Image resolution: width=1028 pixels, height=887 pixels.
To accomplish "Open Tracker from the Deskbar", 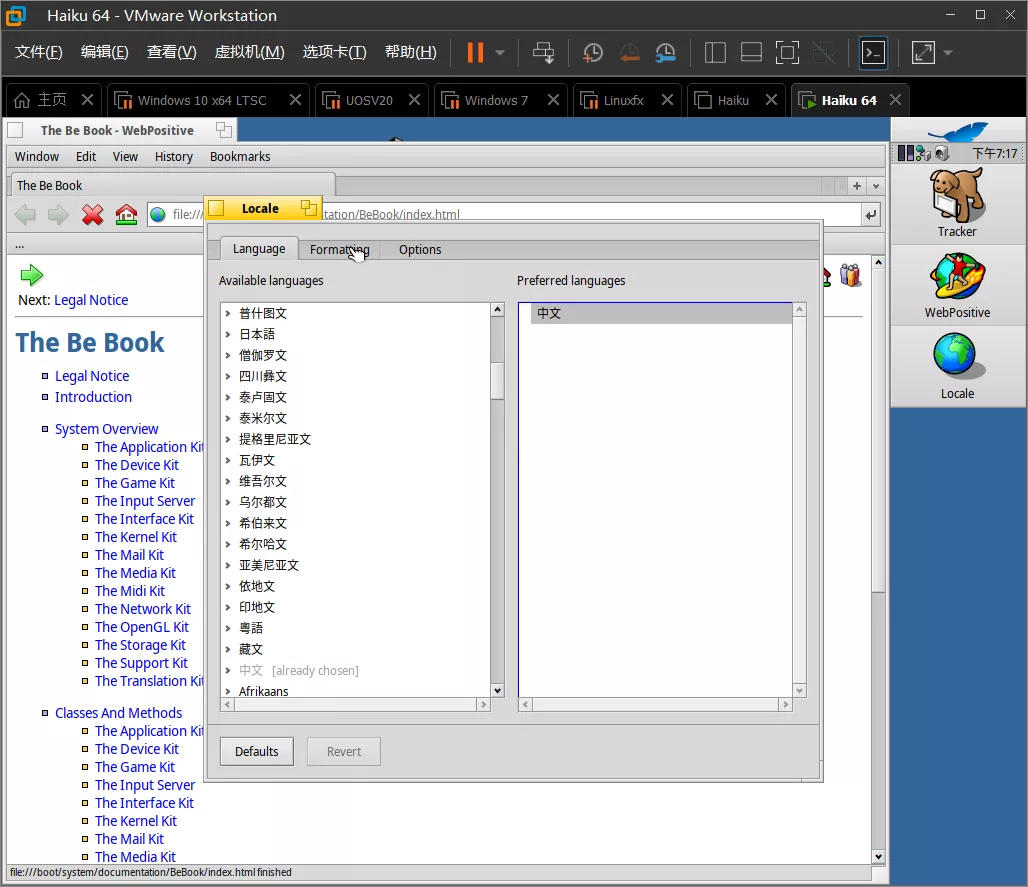I will click(x=956, y=203).
